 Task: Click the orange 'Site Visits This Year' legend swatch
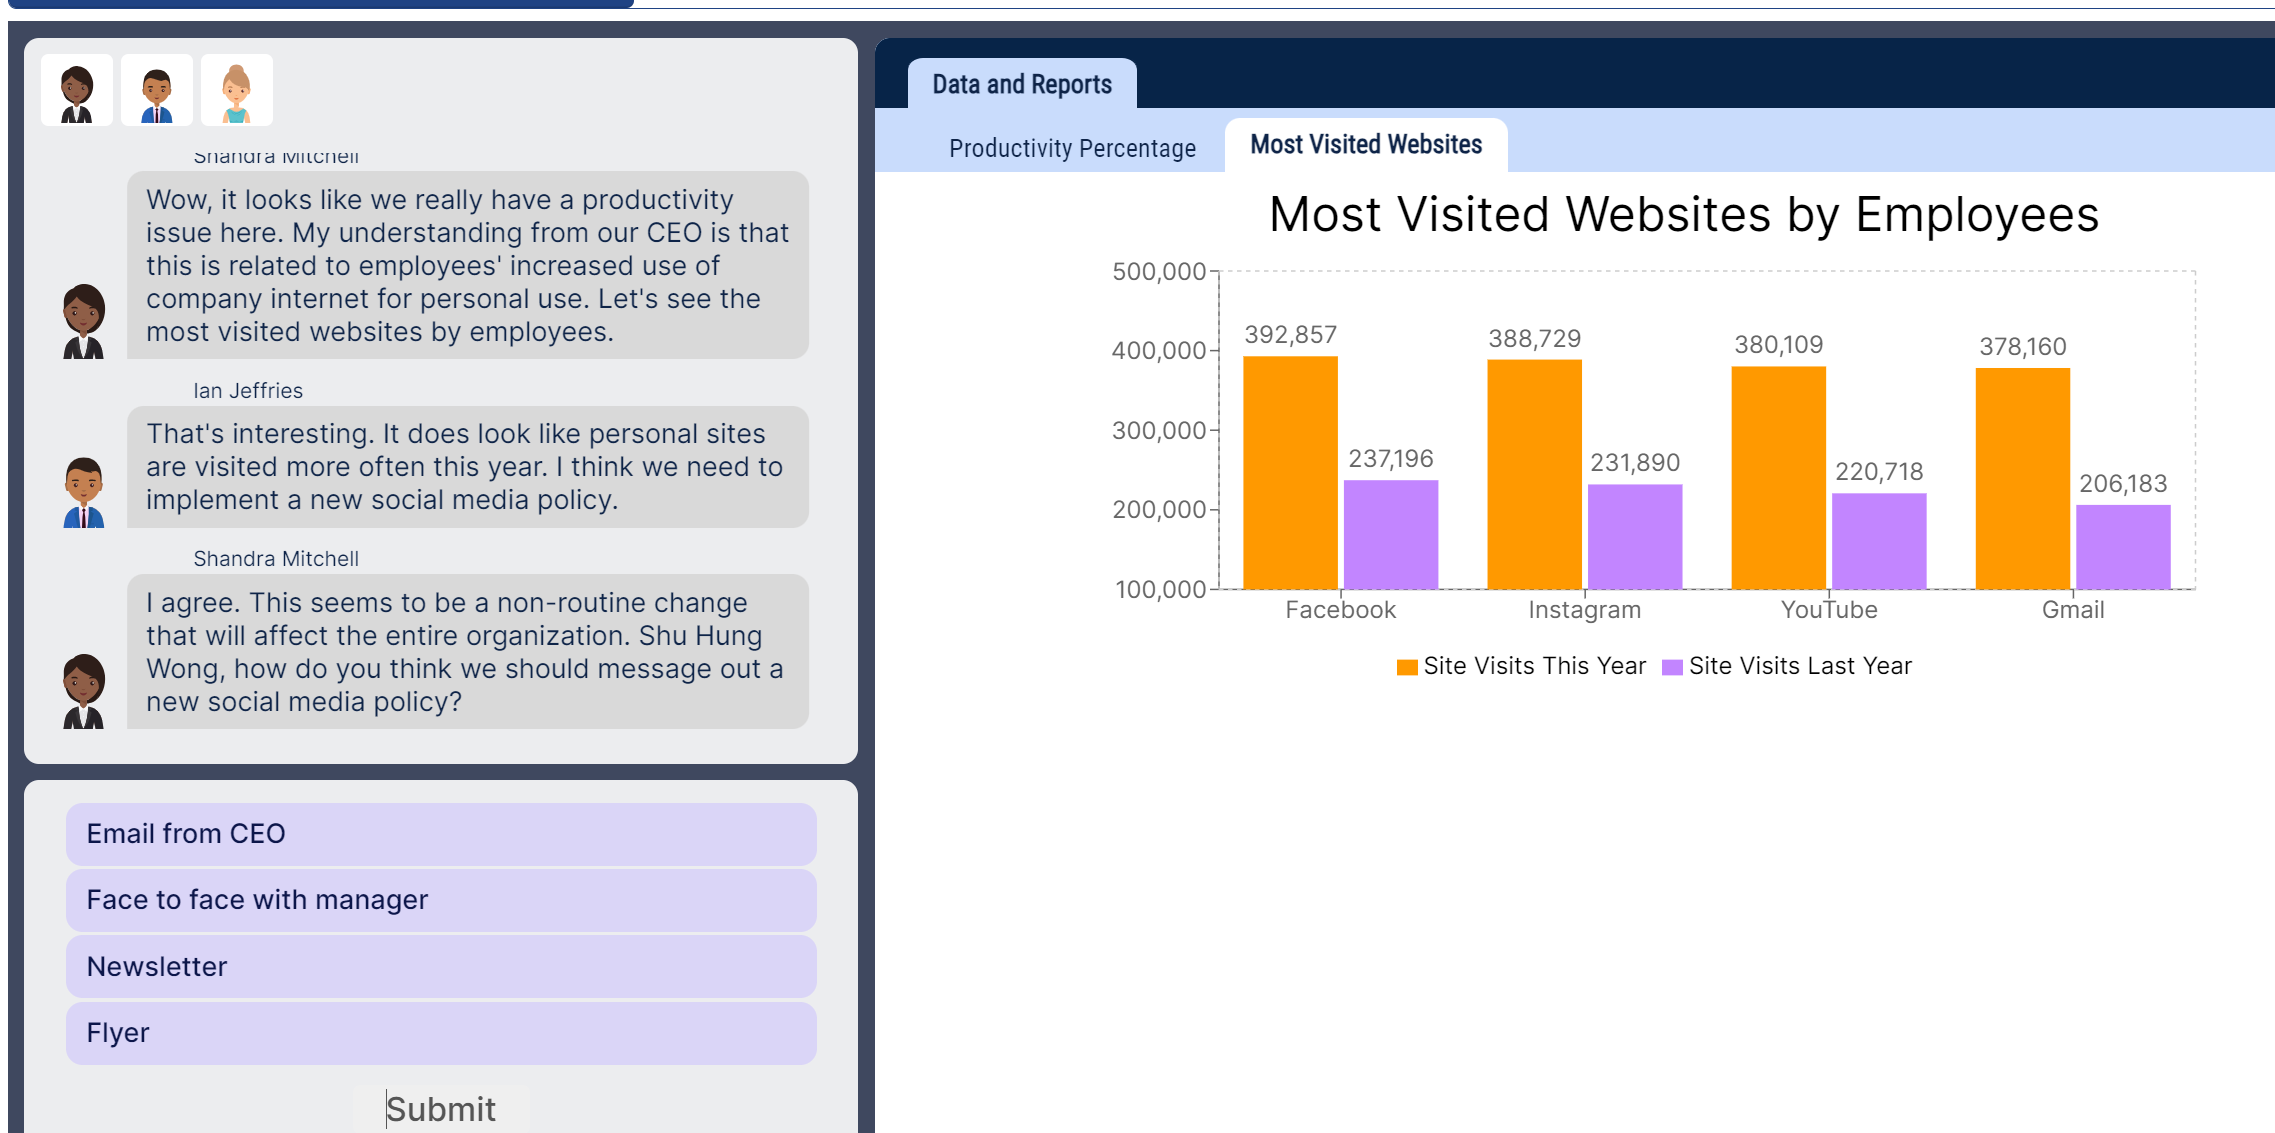(x=1407, y=667)
